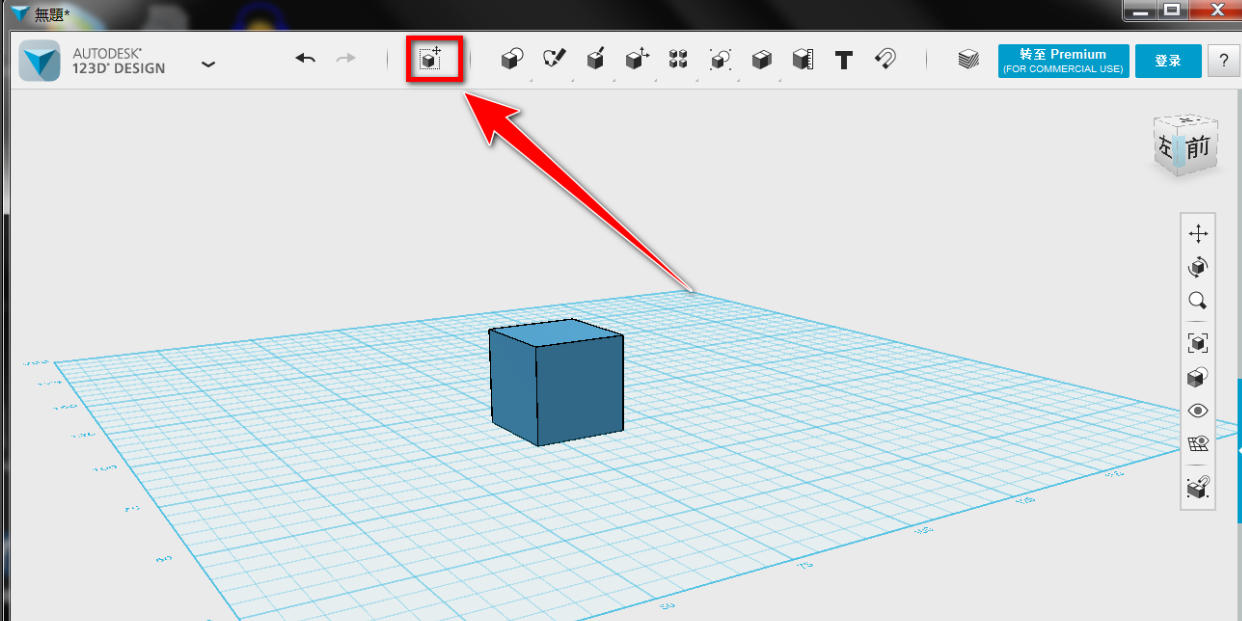Open the Modify tool
The image size is (1242, 621).
click(637, 60)
